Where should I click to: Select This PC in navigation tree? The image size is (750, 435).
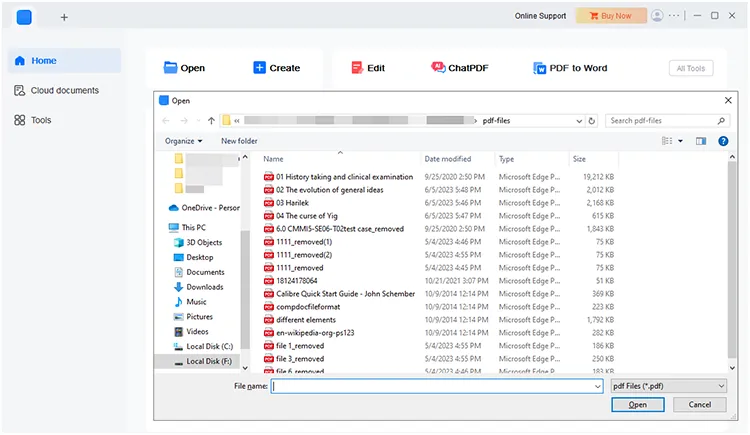tap(187, 227)
